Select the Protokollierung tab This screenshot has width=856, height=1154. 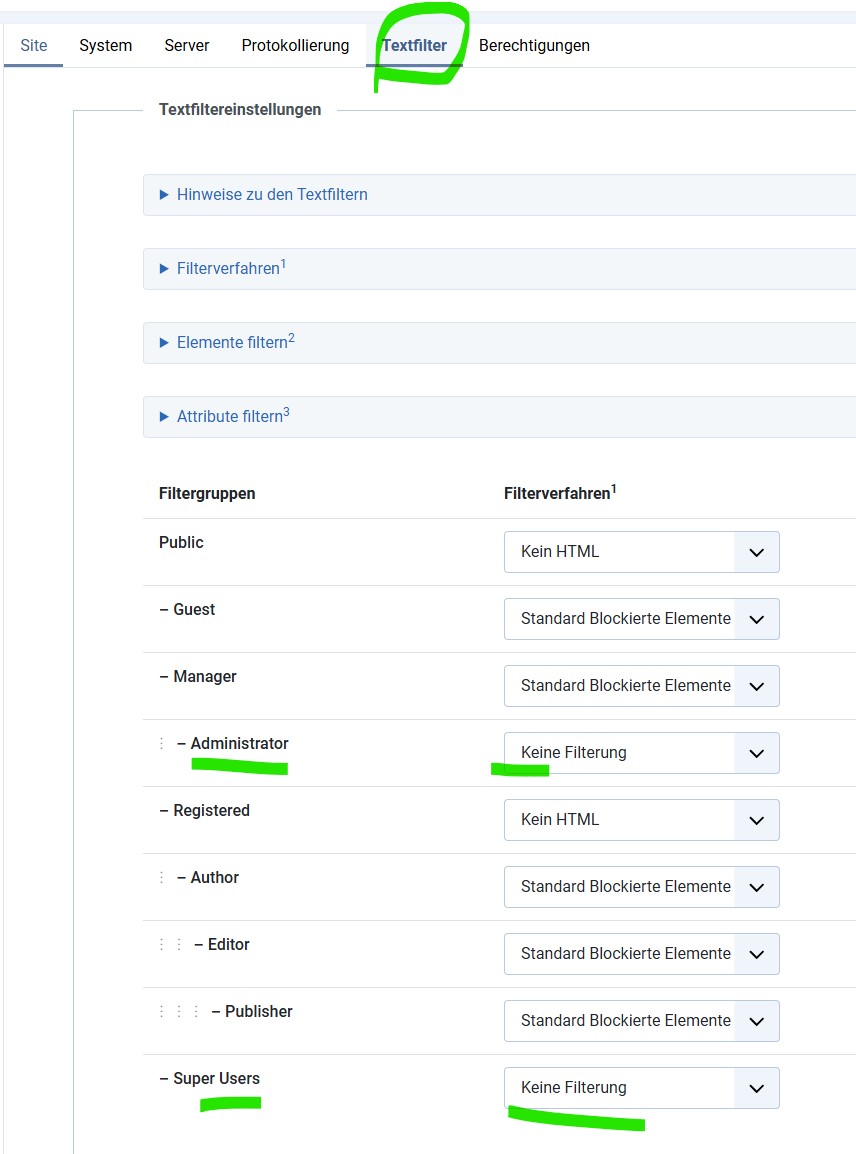coord(295,46)
